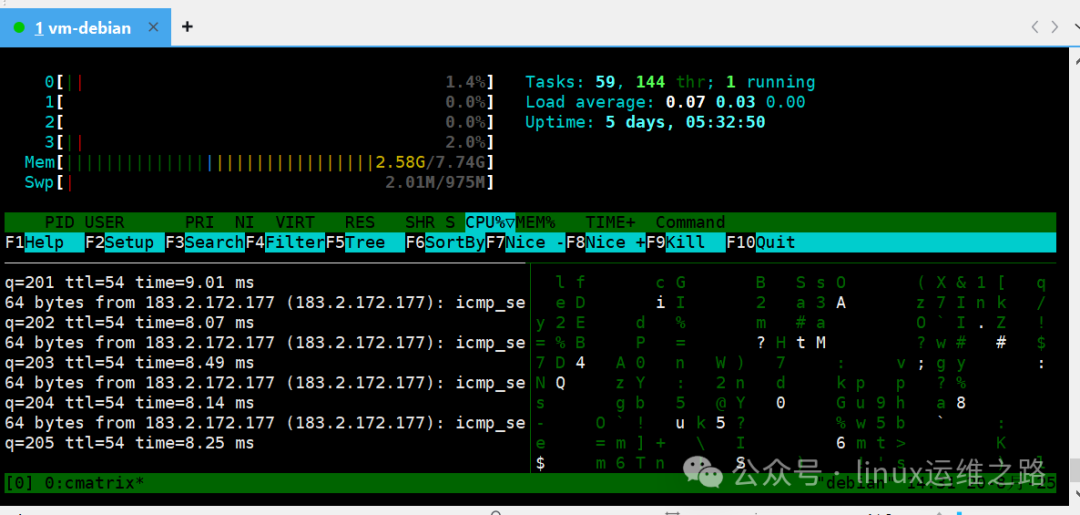Select the vm-debian session tab
1080x515 pixels.
tap(85, 27)
